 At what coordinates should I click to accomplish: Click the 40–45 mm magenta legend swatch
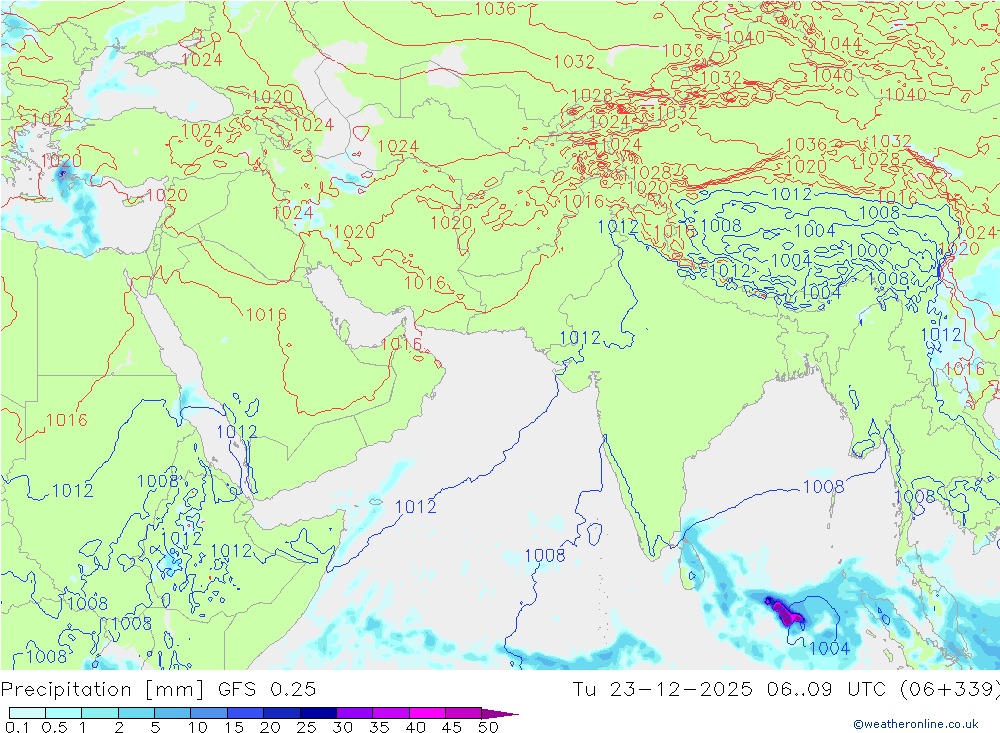click(x=427, y=713)
